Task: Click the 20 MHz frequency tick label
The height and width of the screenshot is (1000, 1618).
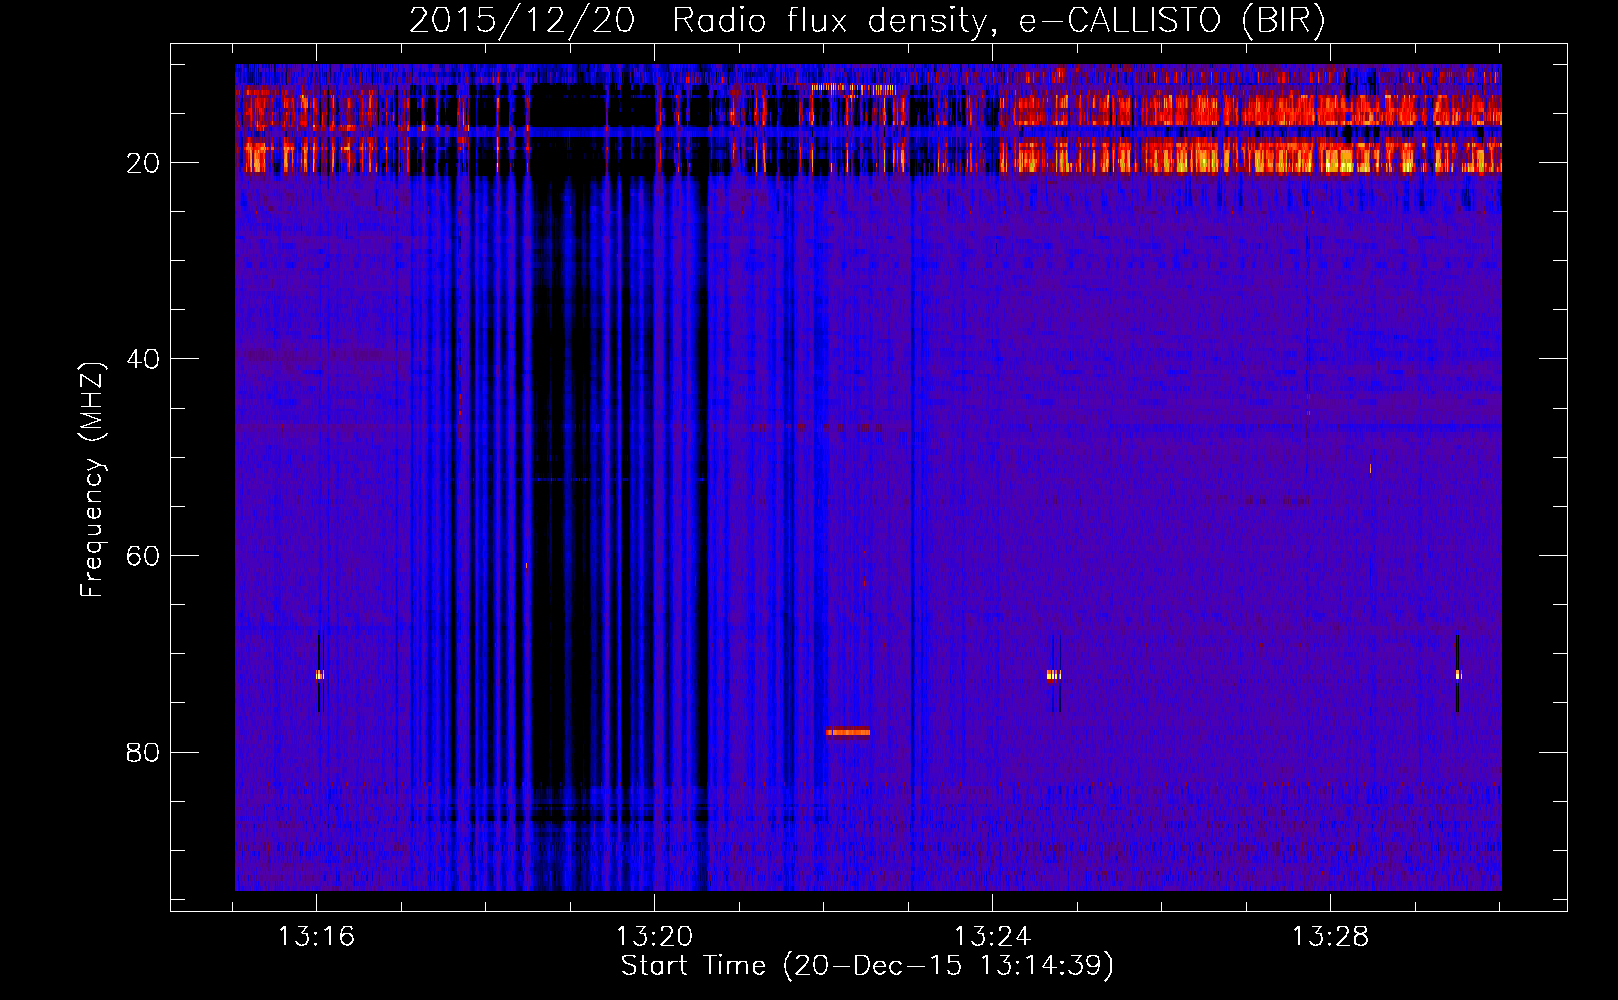Action: (x=143, y=163)
